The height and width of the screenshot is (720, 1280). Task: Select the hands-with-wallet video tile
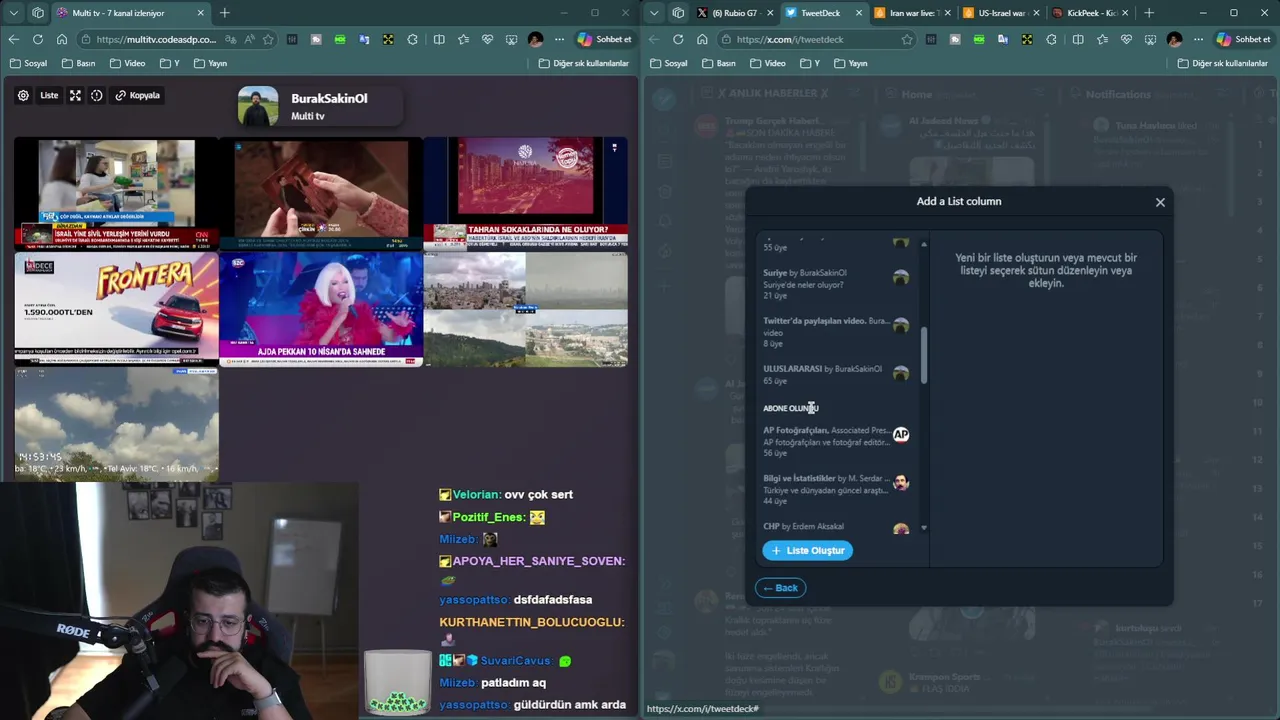321,193
